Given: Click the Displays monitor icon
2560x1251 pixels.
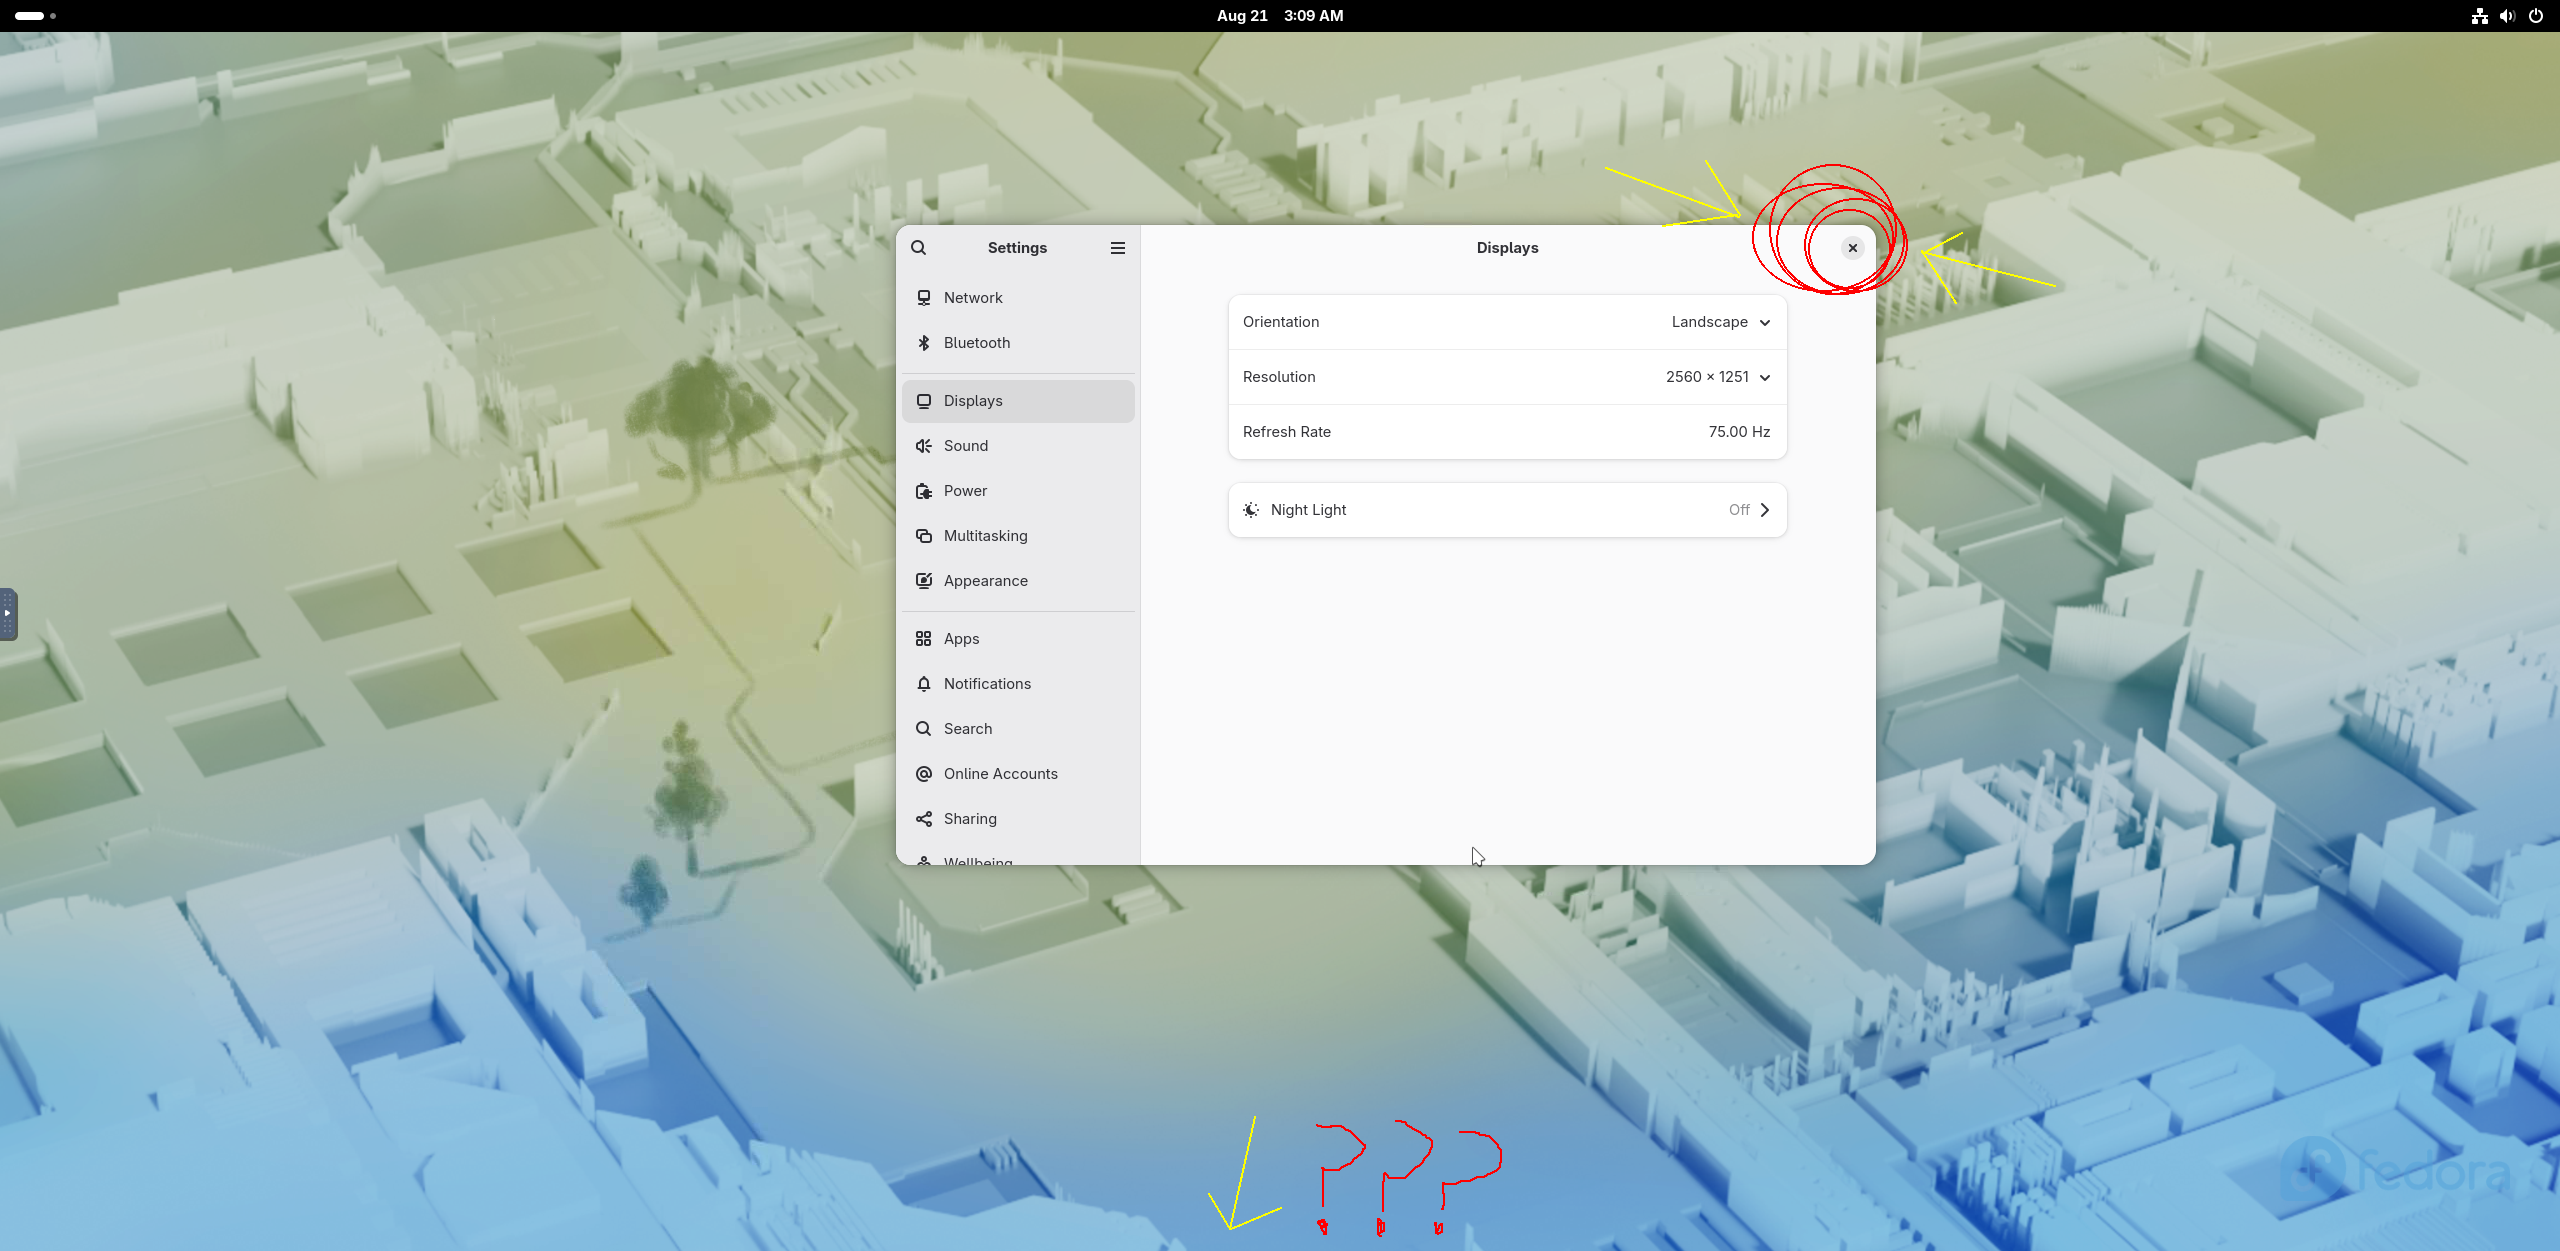Looking at the screenshot, I should coord(924,401).
